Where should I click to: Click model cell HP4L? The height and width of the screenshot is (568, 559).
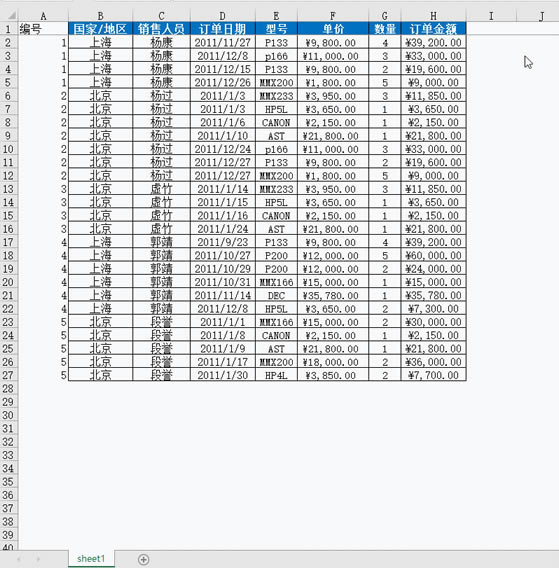pyautogui.click(x=276, y=375)
